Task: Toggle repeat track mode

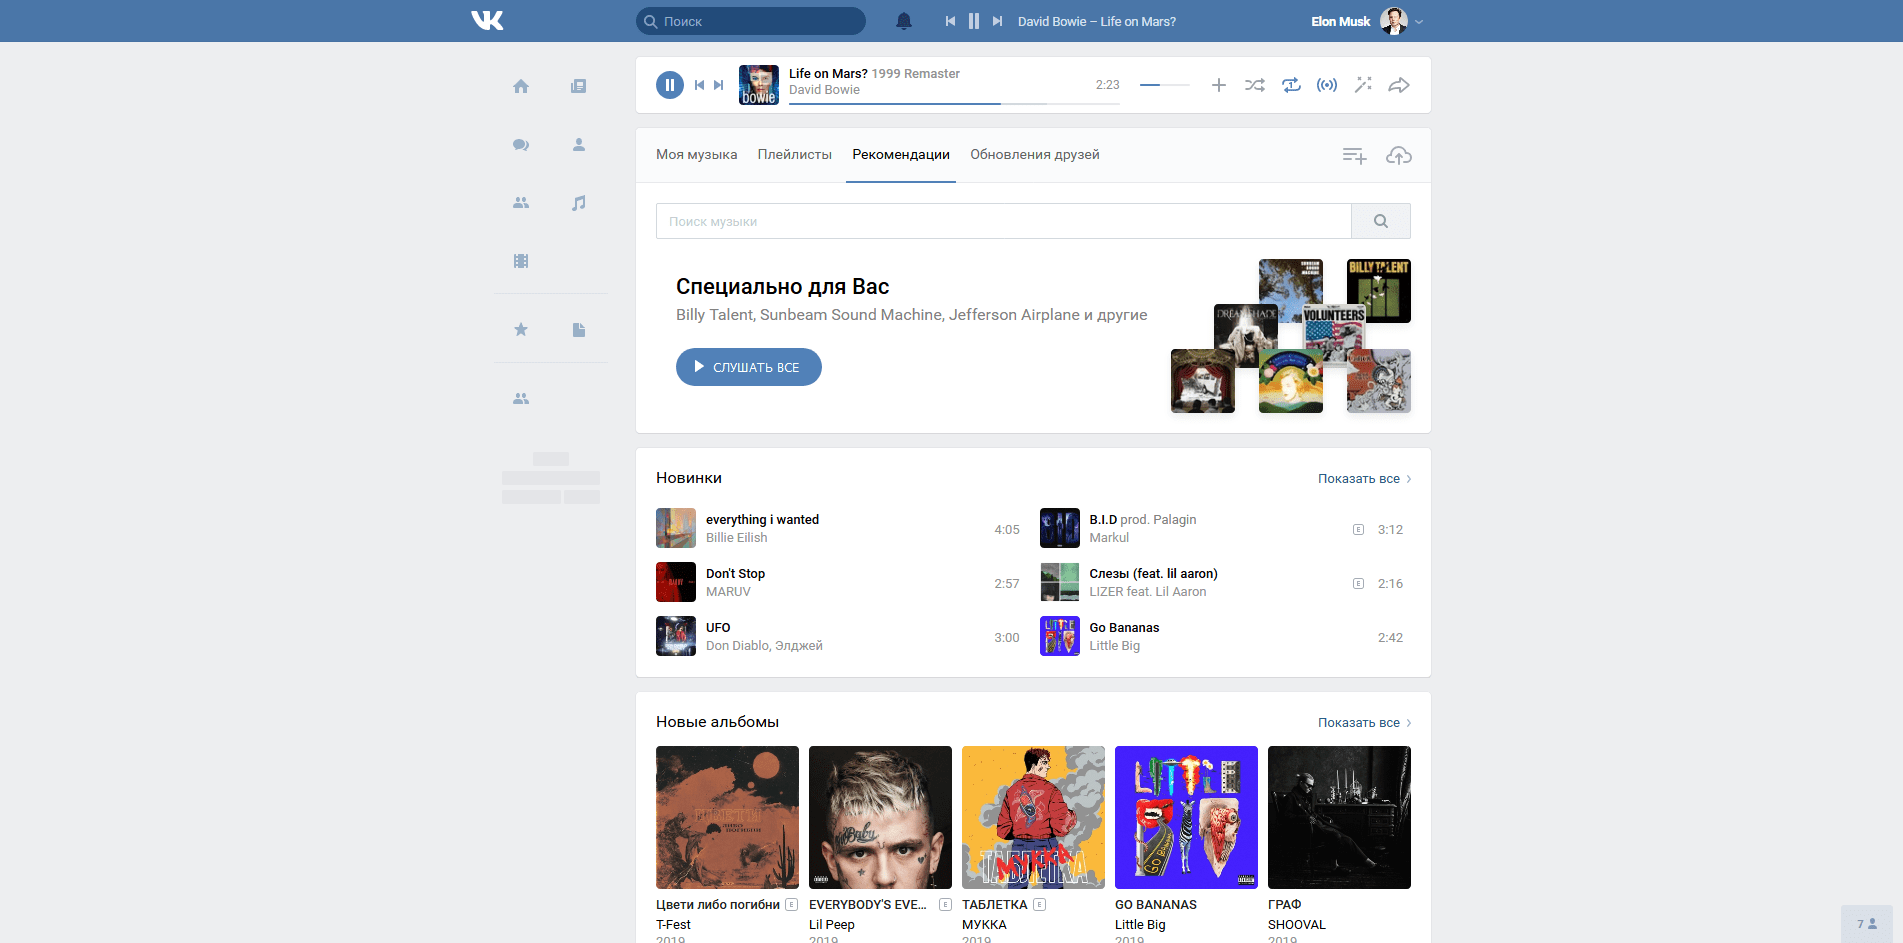Action: [1291, 85]
